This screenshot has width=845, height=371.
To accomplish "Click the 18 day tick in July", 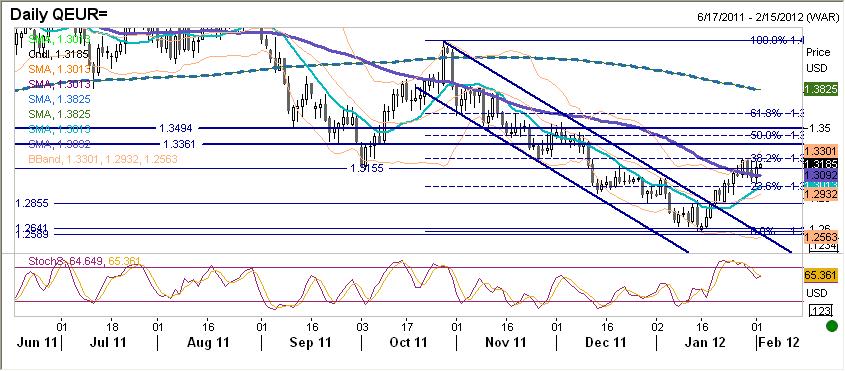I will click(x=113, y=327).
